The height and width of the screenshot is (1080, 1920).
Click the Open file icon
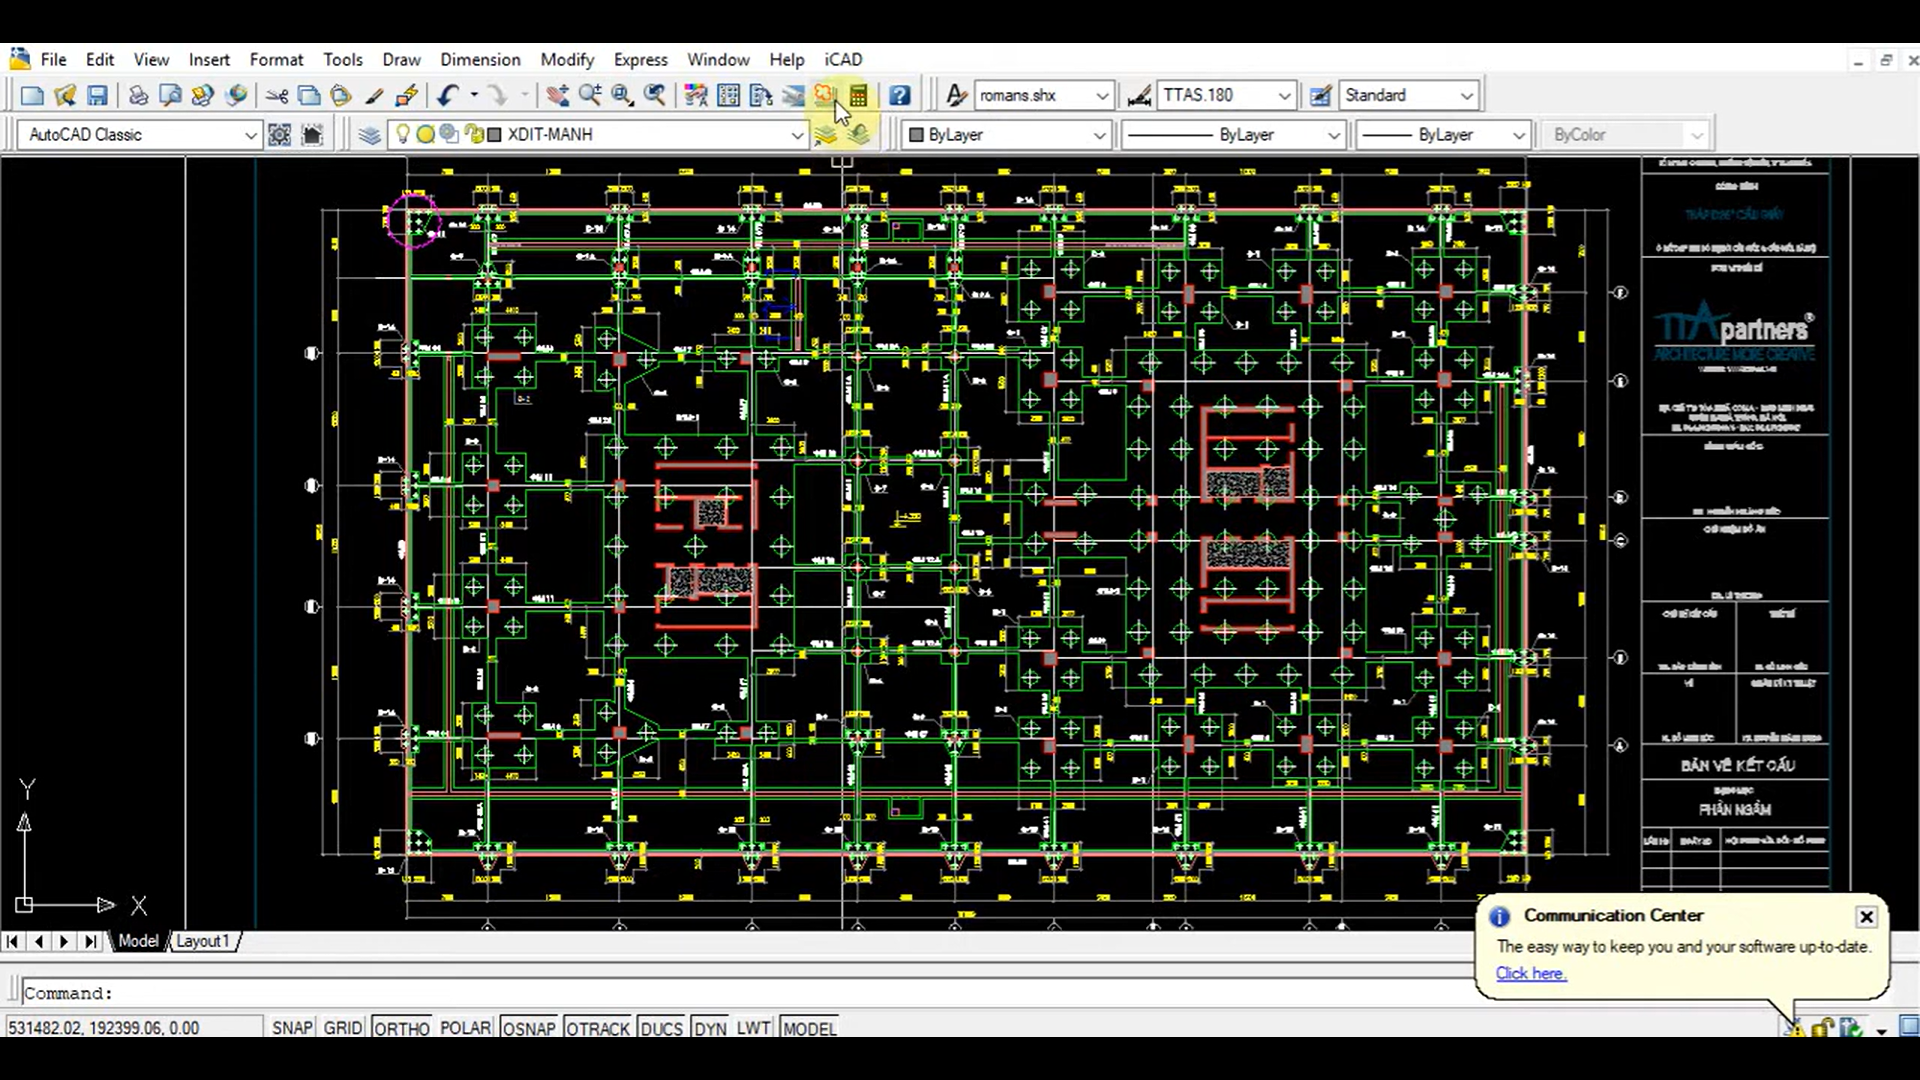65,96
